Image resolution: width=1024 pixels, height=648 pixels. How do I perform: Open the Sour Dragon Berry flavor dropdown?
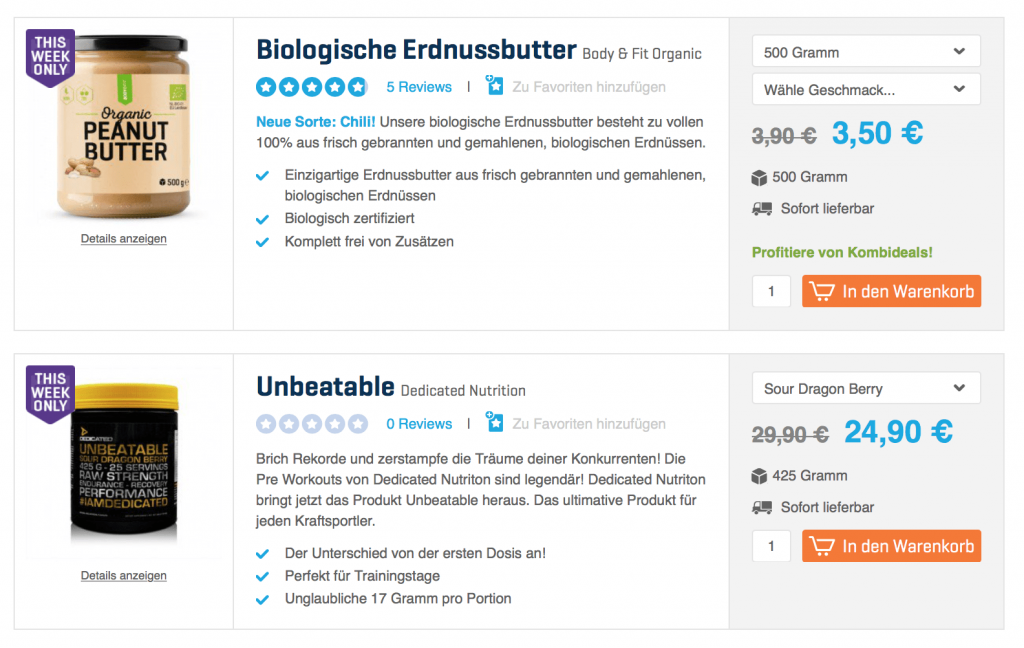point(865,389)
